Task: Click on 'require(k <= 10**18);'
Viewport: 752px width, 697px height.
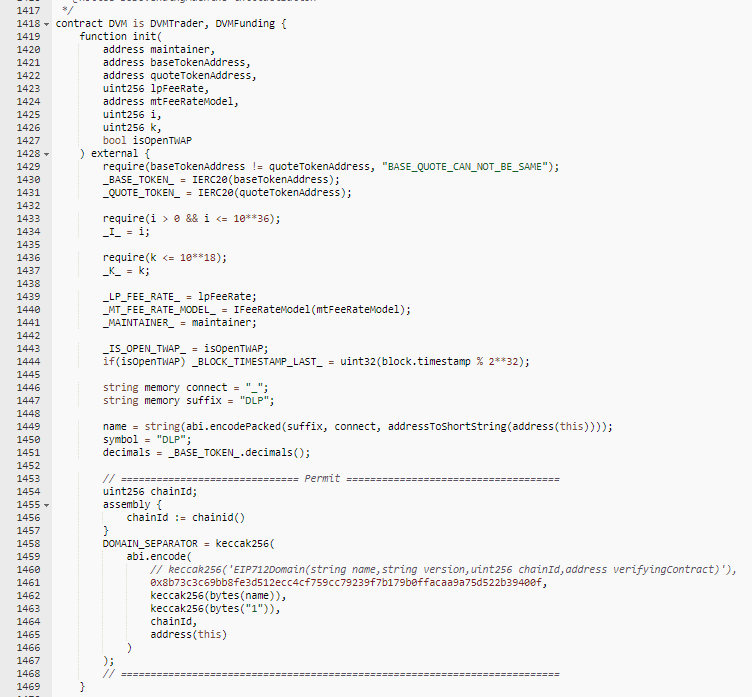Action: (164, 258)
